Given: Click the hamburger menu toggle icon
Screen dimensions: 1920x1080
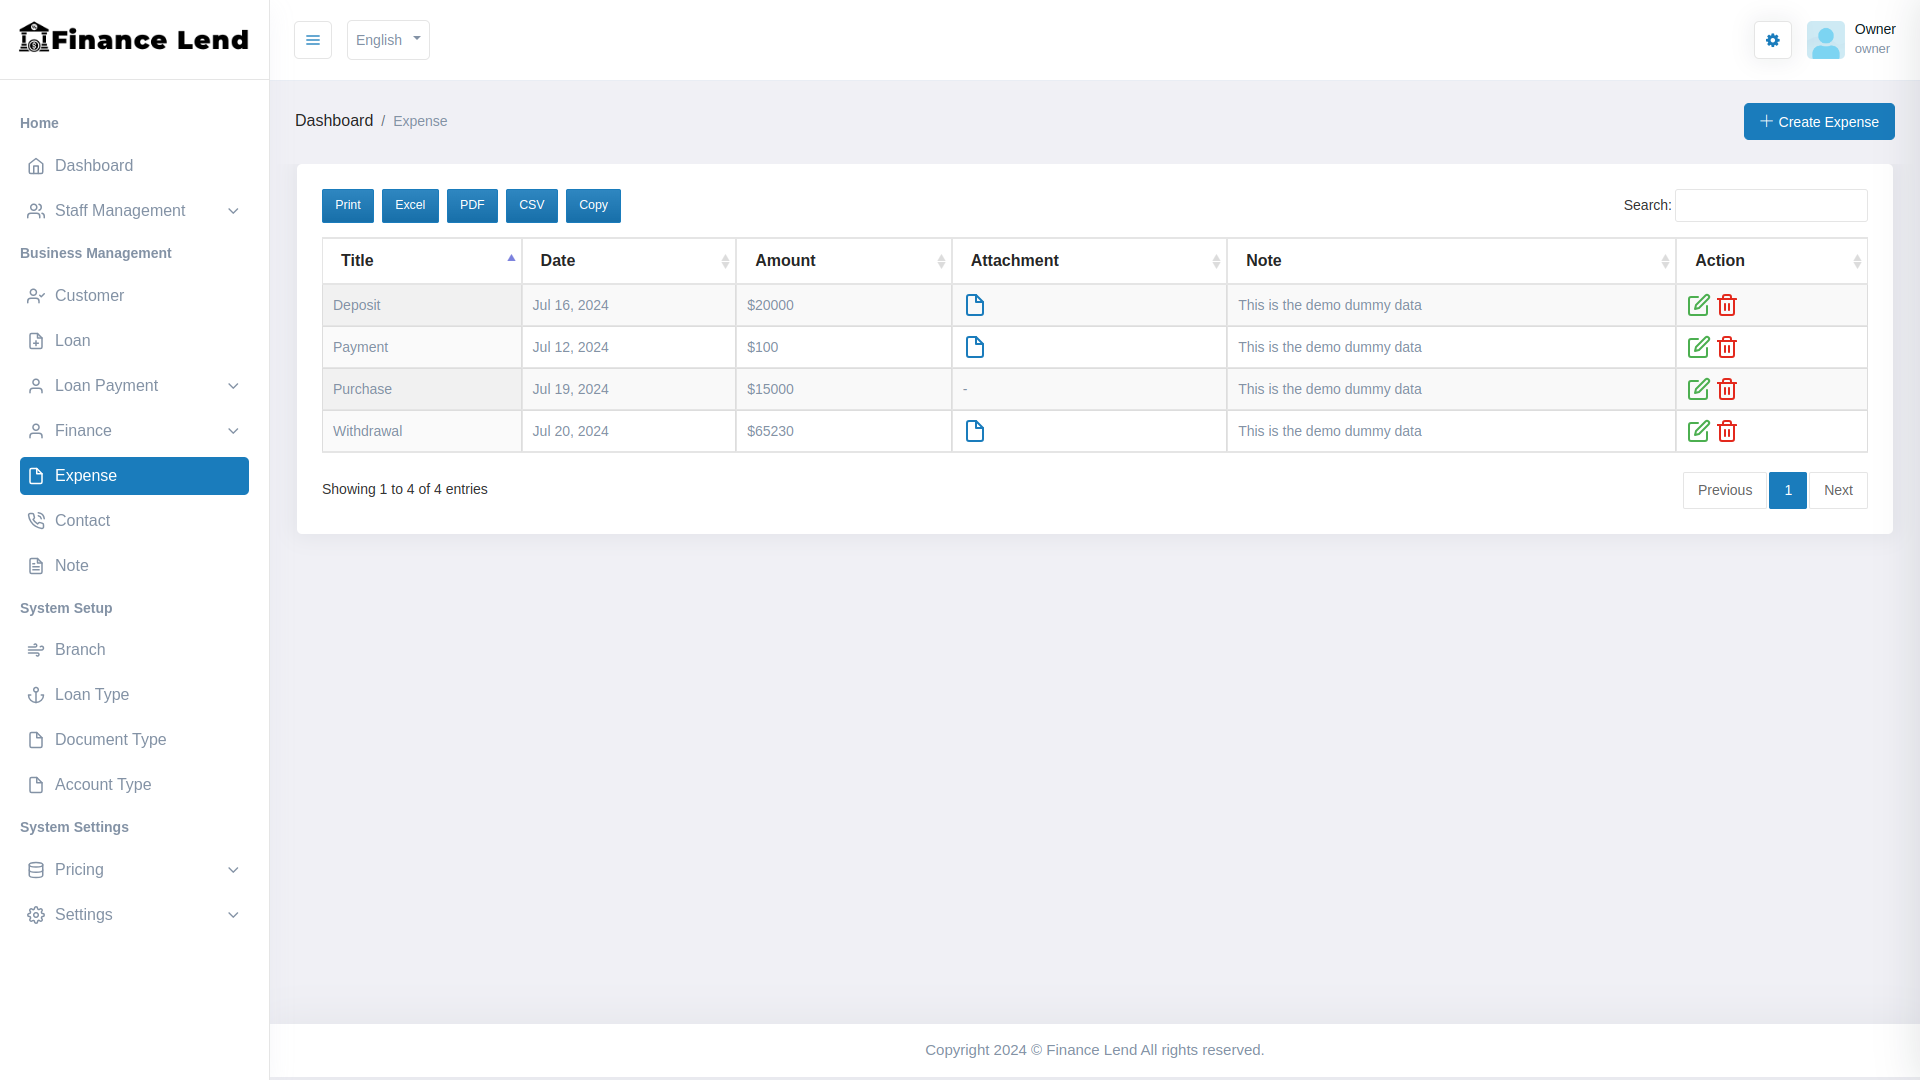Looking at the screenshot, I should click(313, 40).
